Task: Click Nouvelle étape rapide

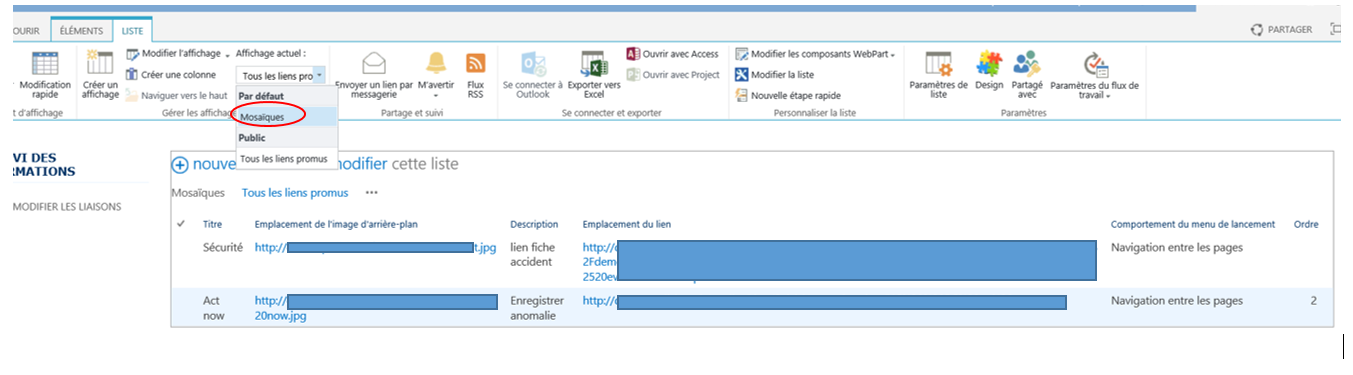Action: coord(788,96)
